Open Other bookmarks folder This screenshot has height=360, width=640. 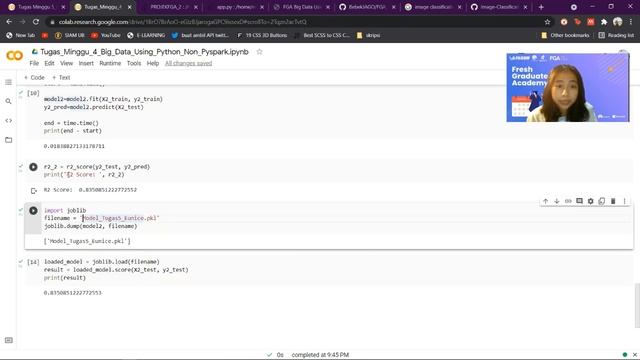[x=565, y=36]
